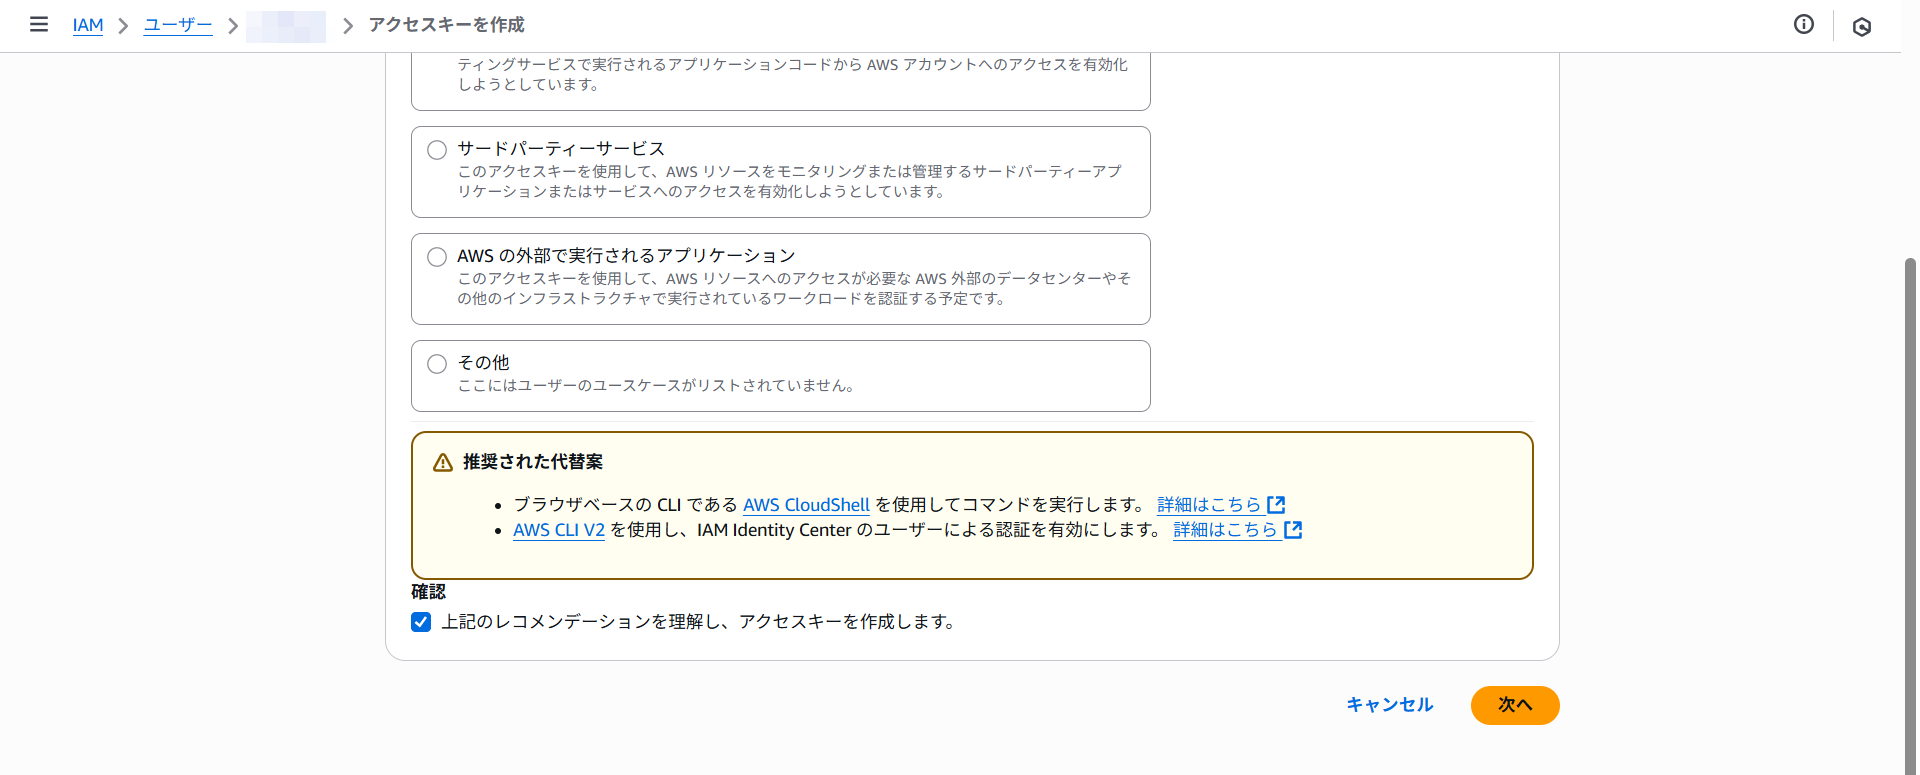Click the hexagon icon in top right
The width and height of the screenshot is (1920, 775).
[1861, 27]
